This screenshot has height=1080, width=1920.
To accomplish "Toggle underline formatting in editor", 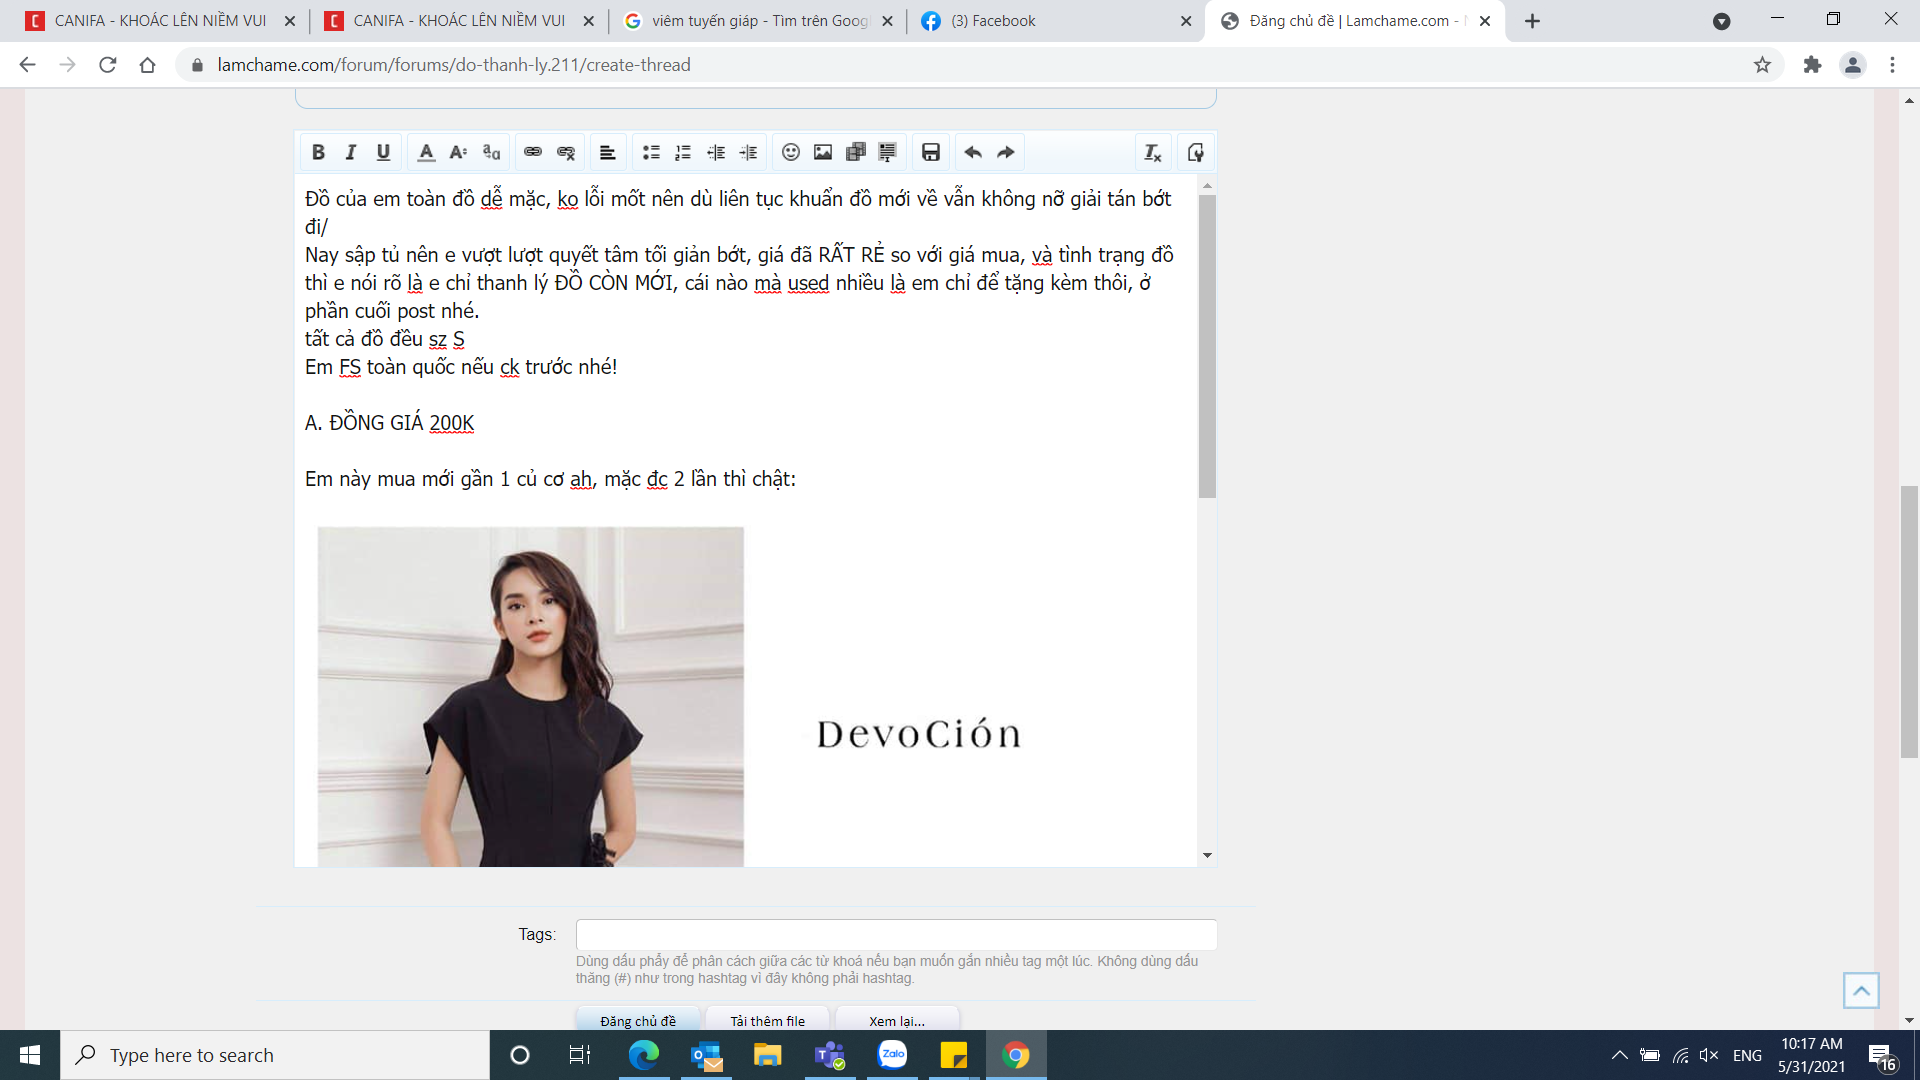I will tap(383, 152).
